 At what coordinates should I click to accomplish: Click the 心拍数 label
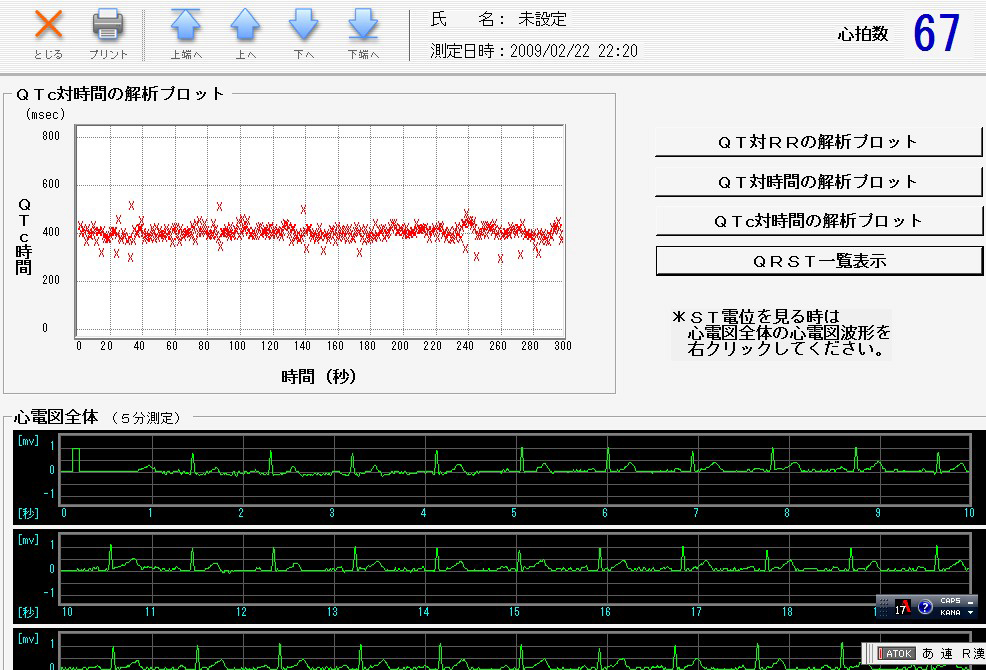coord(863,34)
